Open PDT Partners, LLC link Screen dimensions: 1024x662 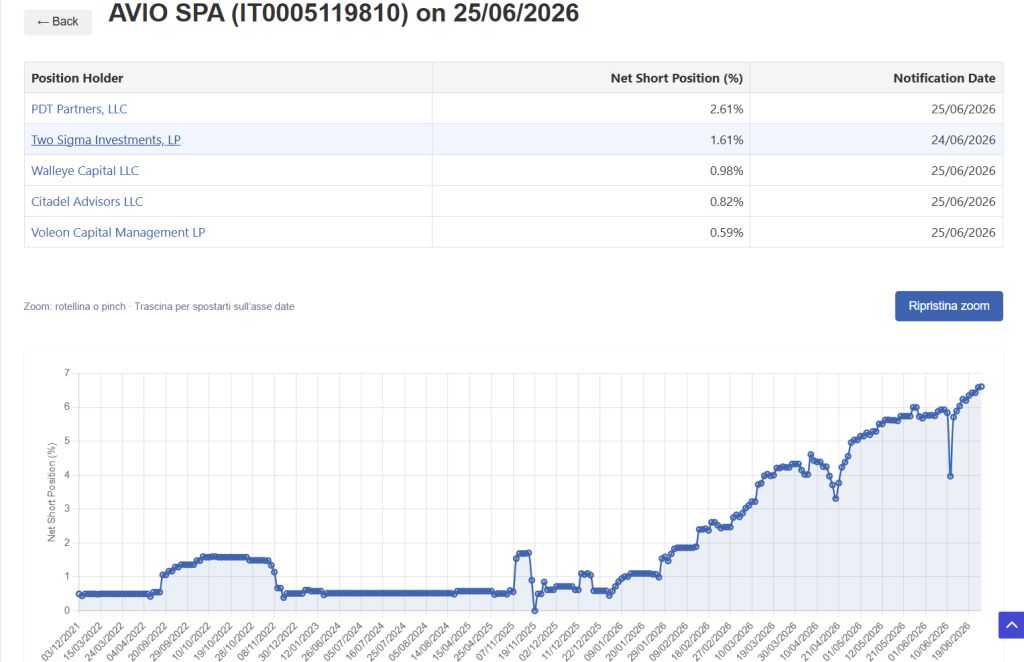[x=79, y=109]
